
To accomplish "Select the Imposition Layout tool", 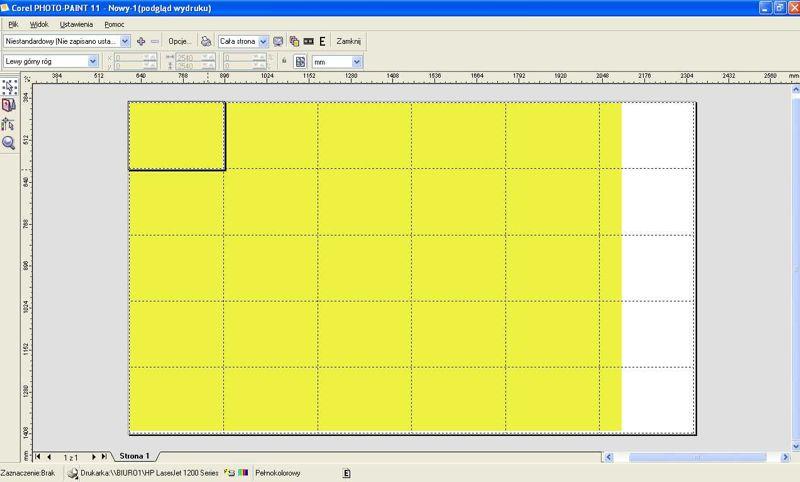I will click(9, 105).
